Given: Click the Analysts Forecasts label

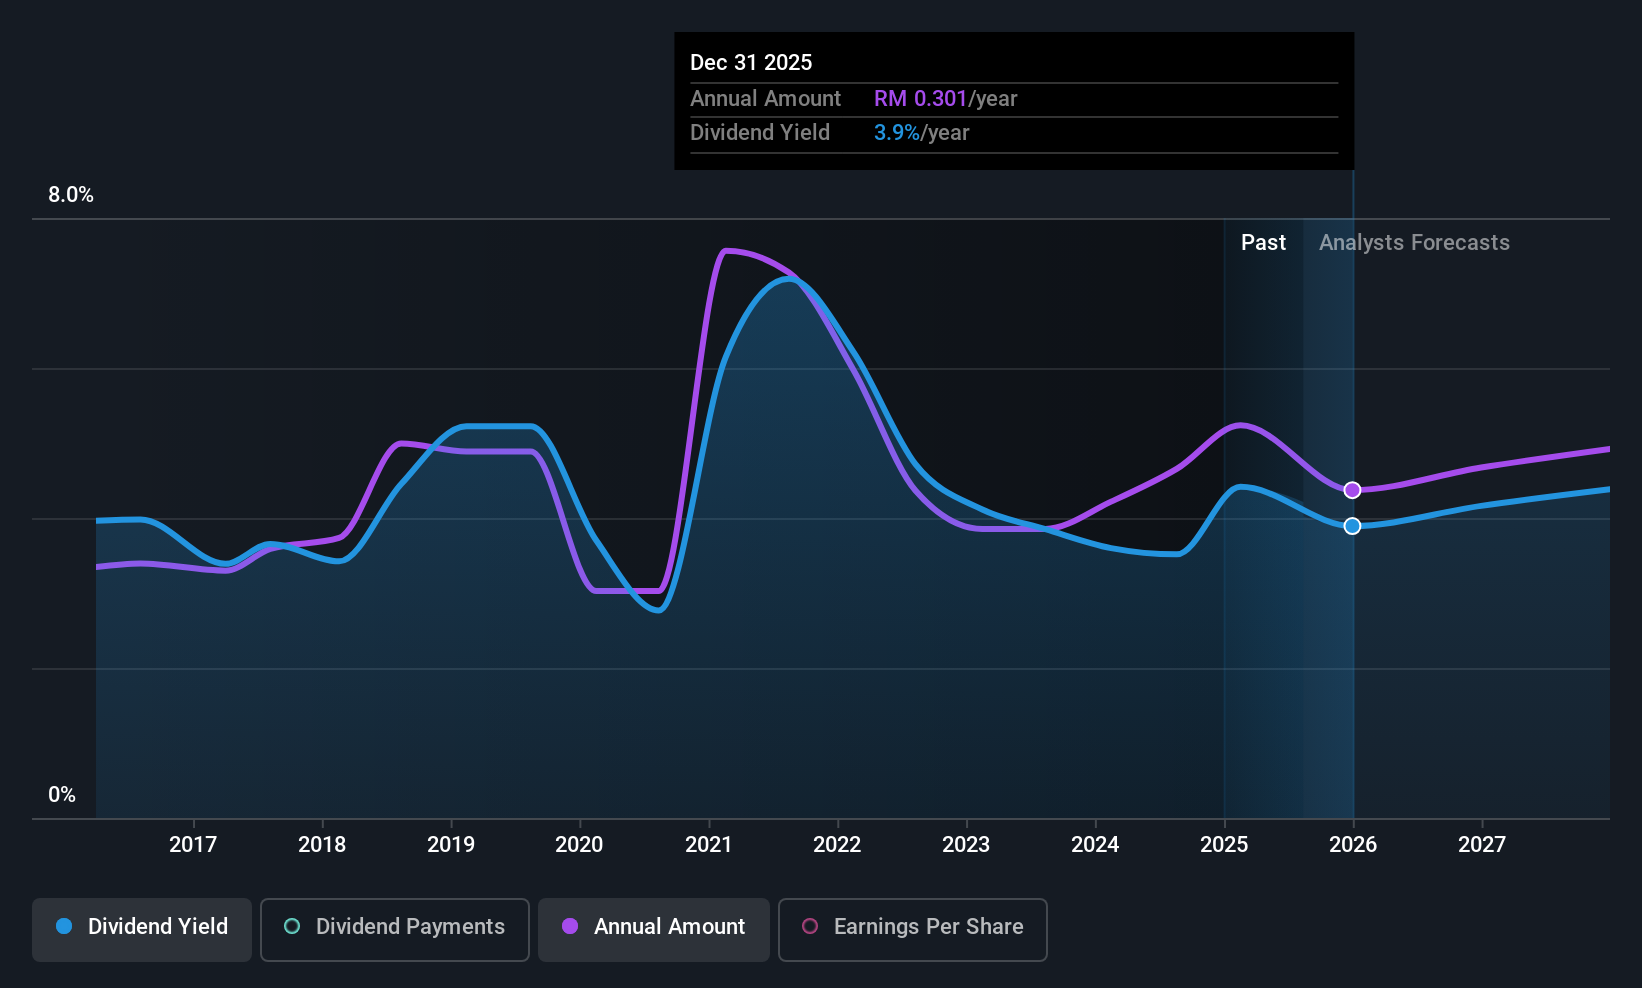Looking at the screenshot, I should pos(1414,243).
